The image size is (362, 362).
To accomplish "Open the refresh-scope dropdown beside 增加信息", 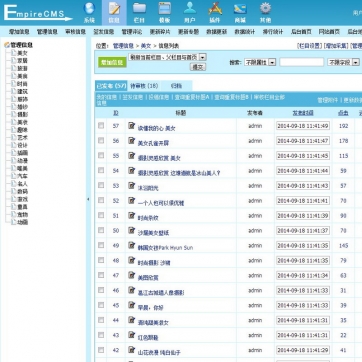I will [x=168, y=57].
